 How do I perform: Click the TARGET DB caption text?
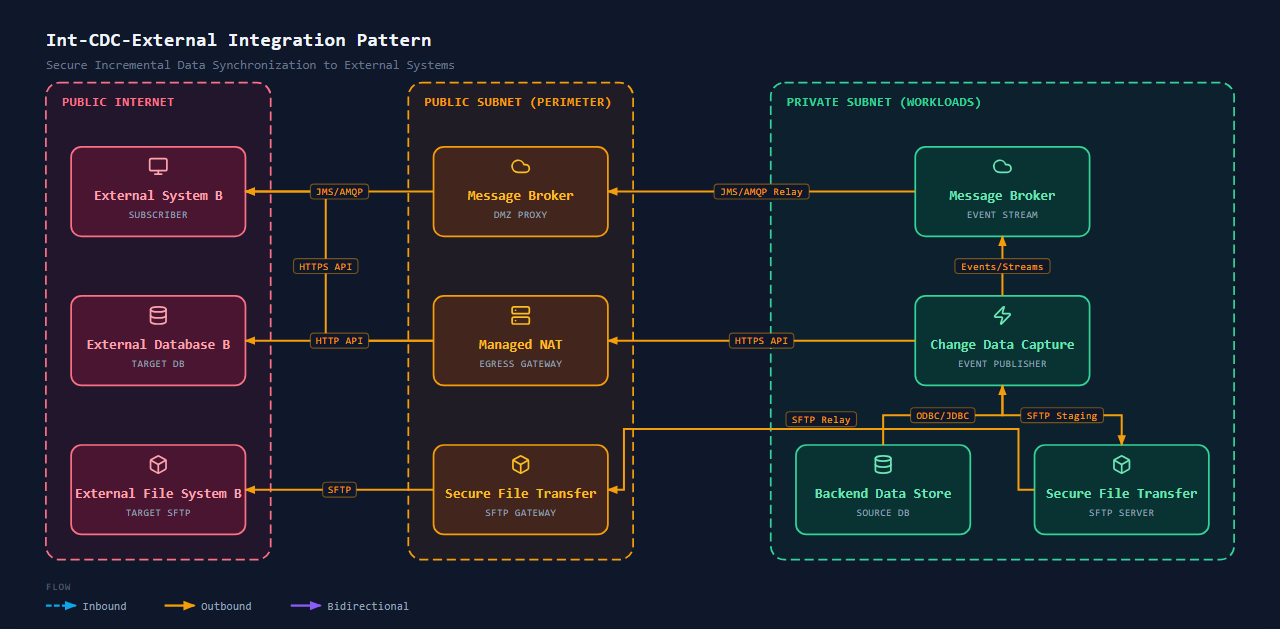pyautogui.click(x=158, y=364)
